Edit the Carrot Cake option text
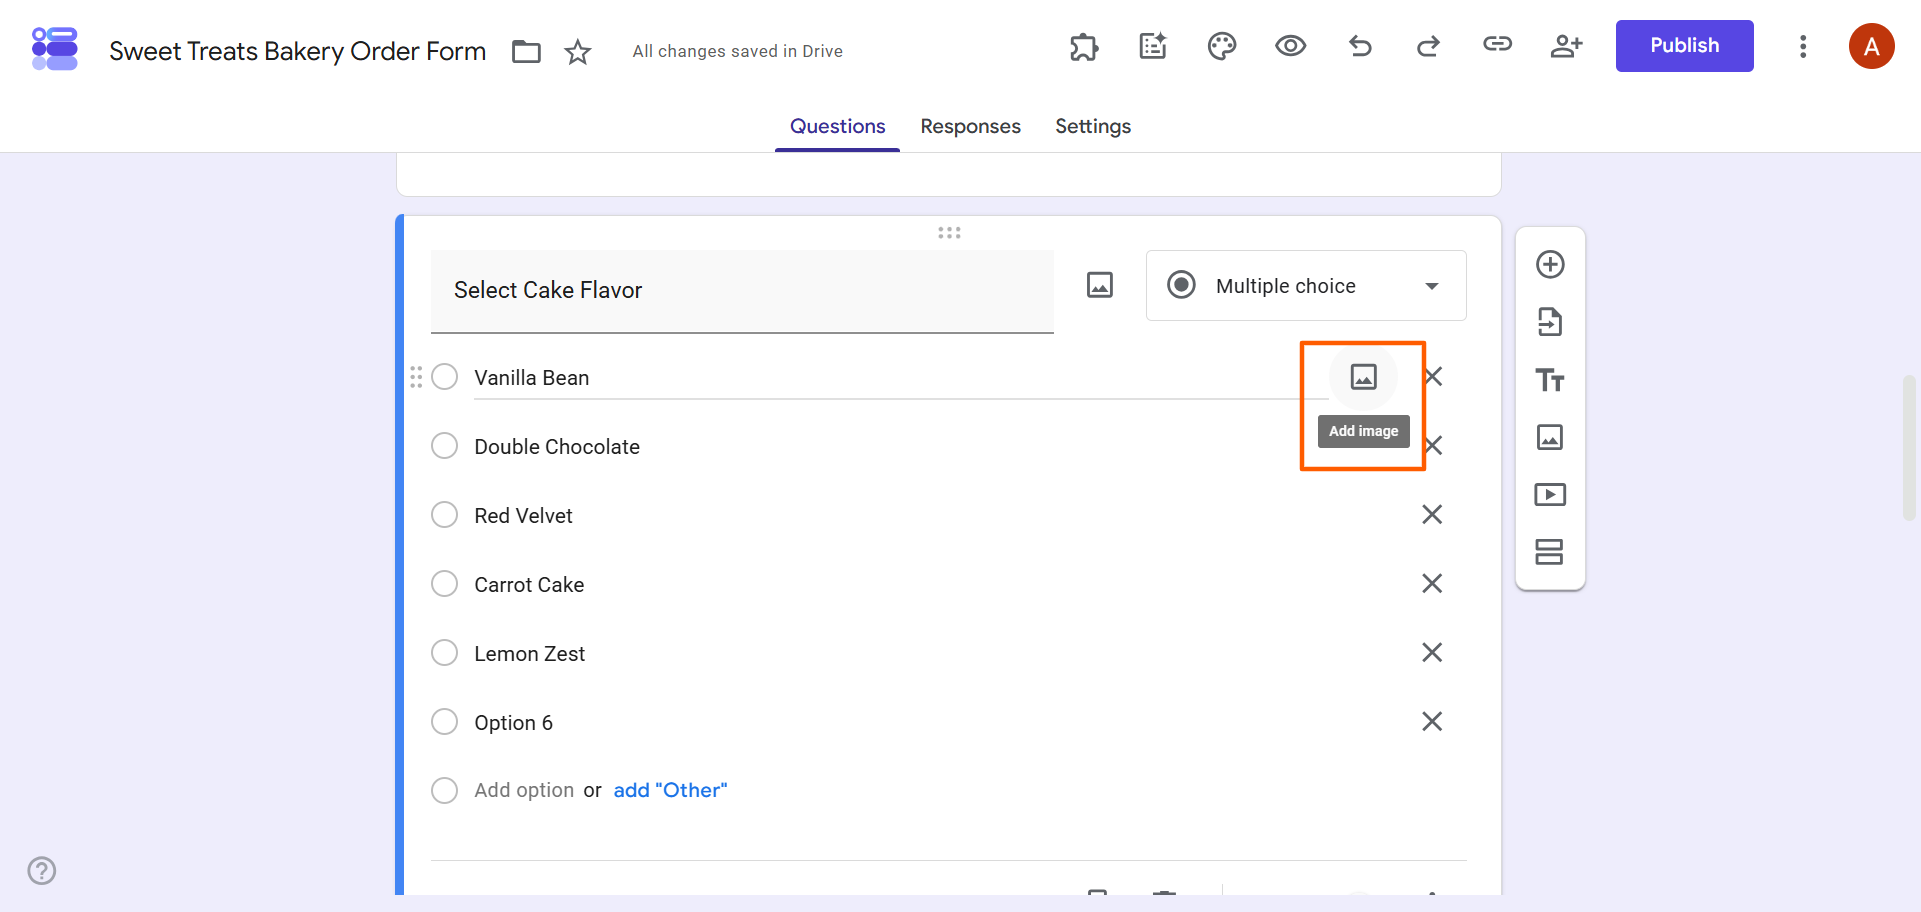The height and width of the screenshot is (912, 1921). coord(529,585)
